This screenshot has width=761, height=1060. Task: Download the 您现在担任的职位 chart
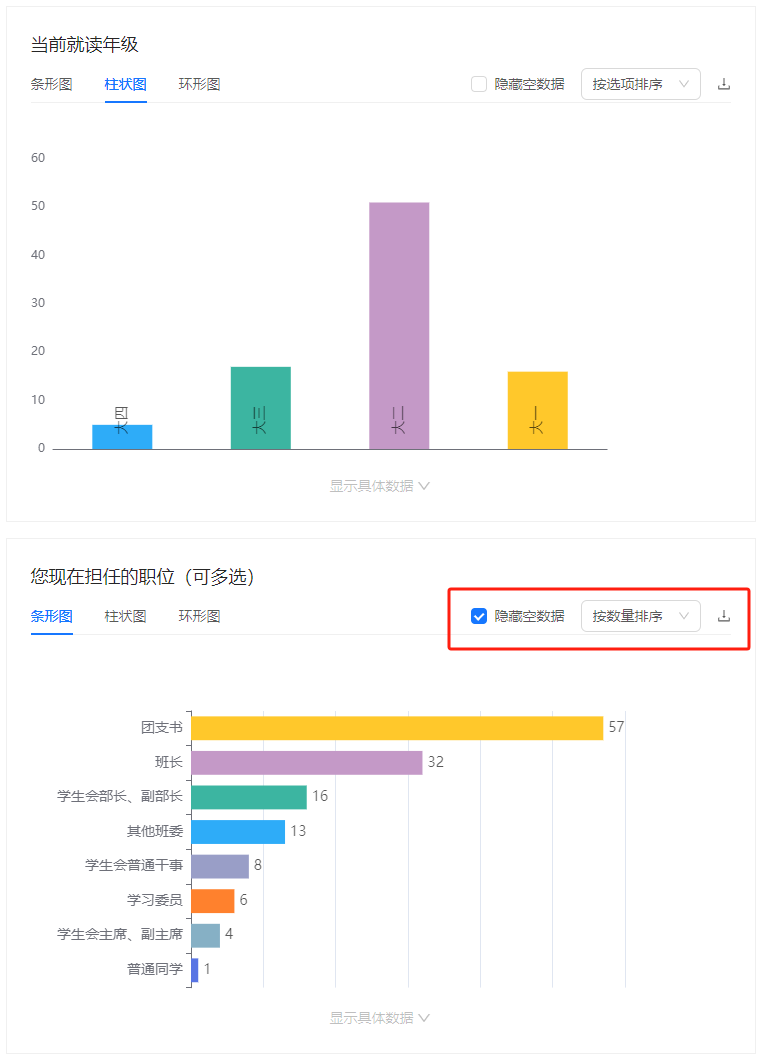coord(723,617)
